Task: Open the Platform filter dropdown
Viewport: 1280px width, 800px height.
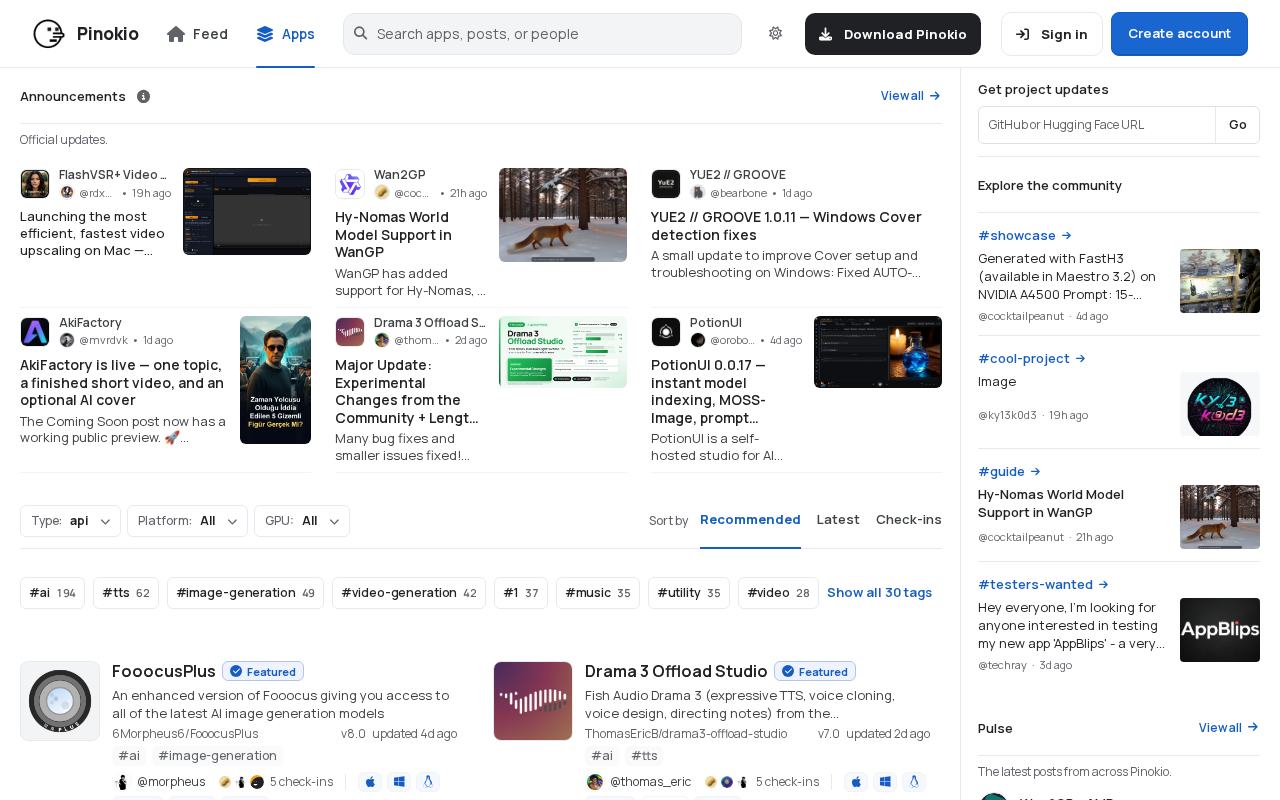Action: [x=187, y=521]
